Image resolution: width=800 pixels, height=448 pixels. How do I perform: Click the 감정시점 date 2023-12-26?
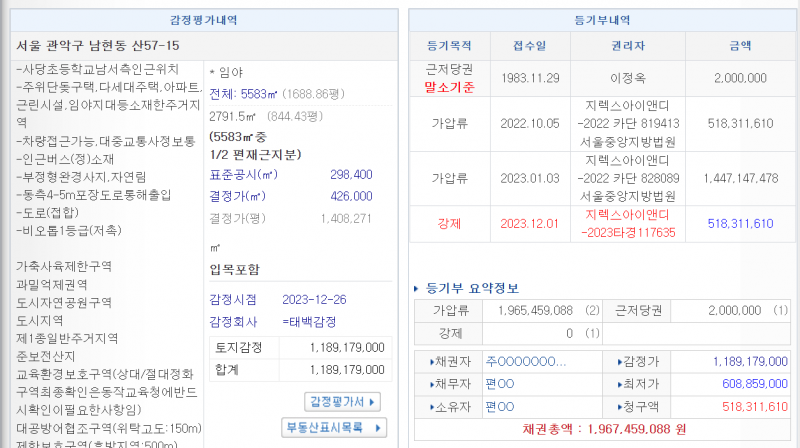pyautogui.click(x=315, y=299)
